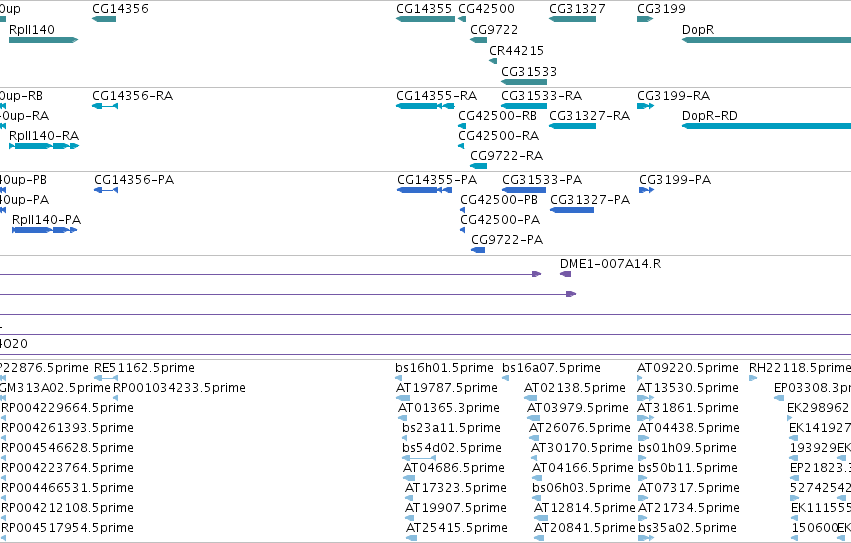Click the AT03979.5prime EST label

[x=578, y=408]
